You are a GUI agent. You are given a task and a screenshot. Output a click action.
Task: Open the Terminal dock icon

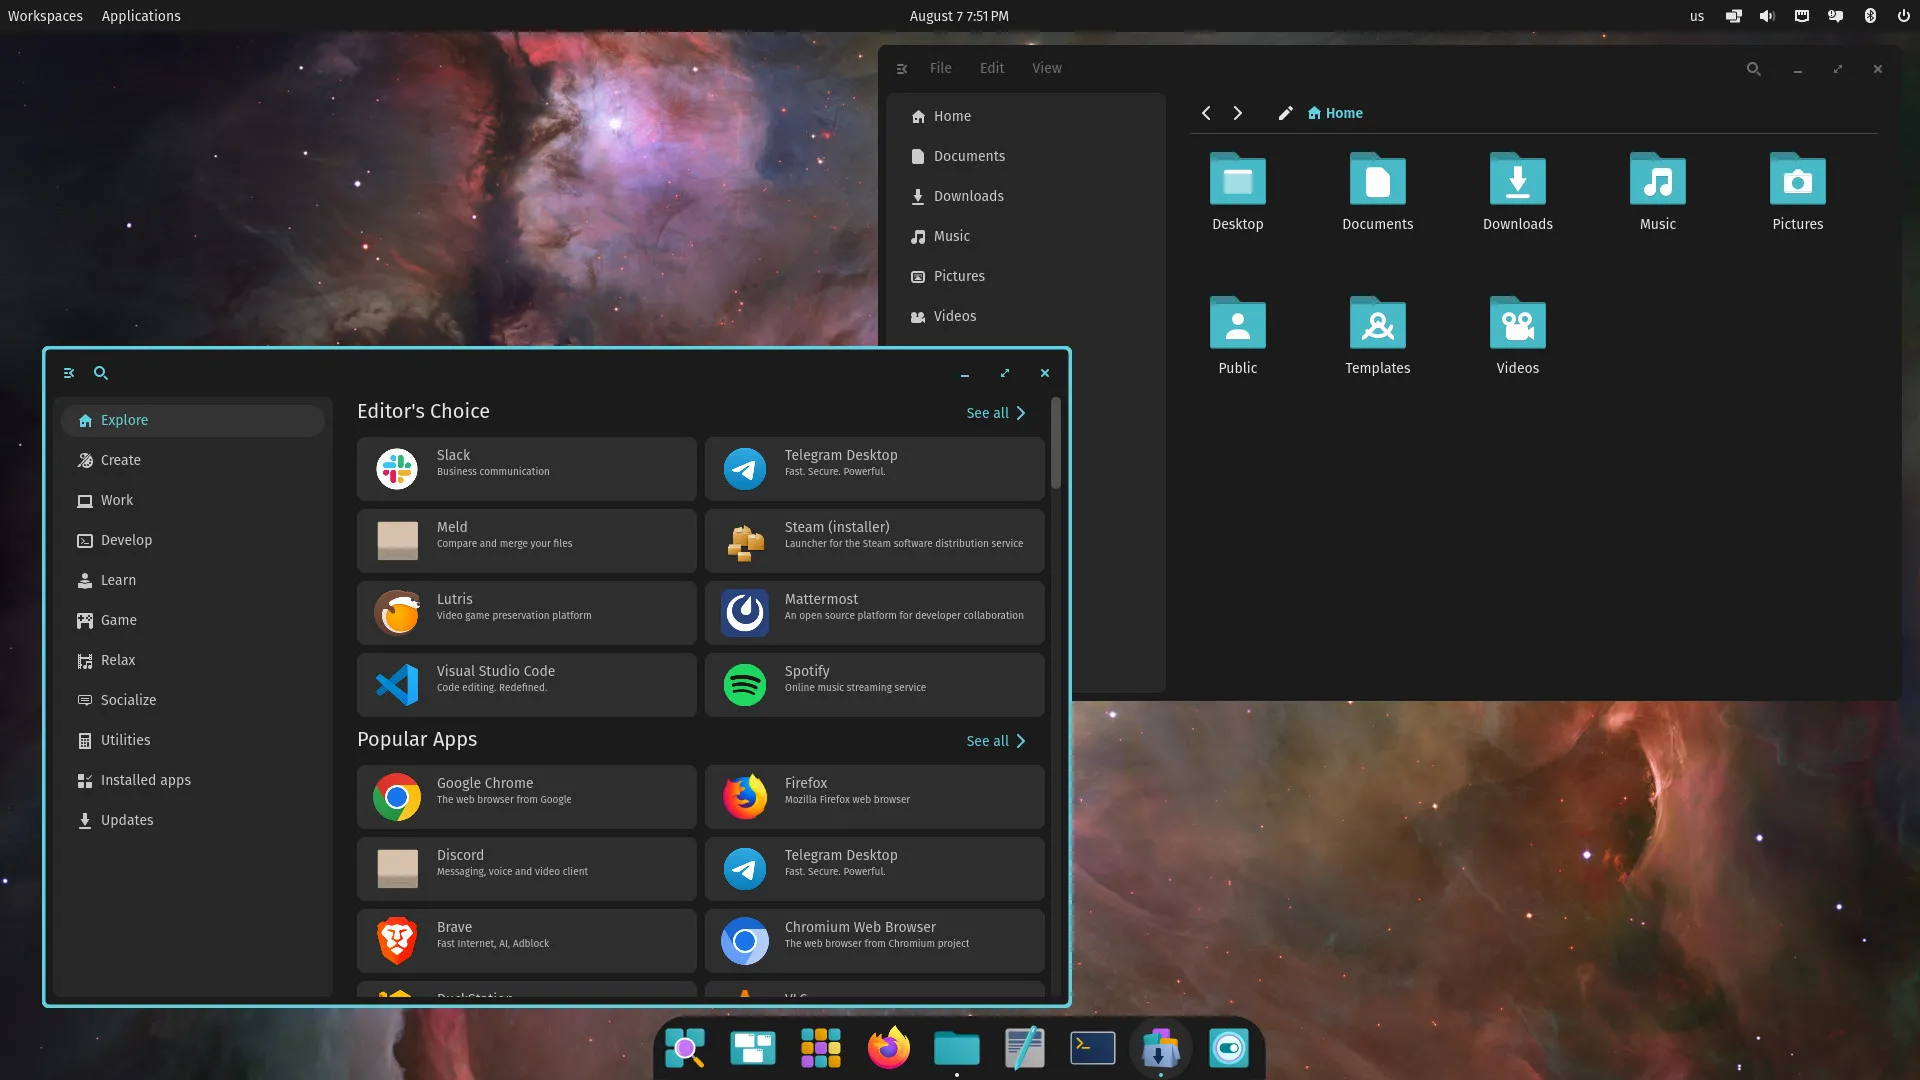pos(1092,1048)
